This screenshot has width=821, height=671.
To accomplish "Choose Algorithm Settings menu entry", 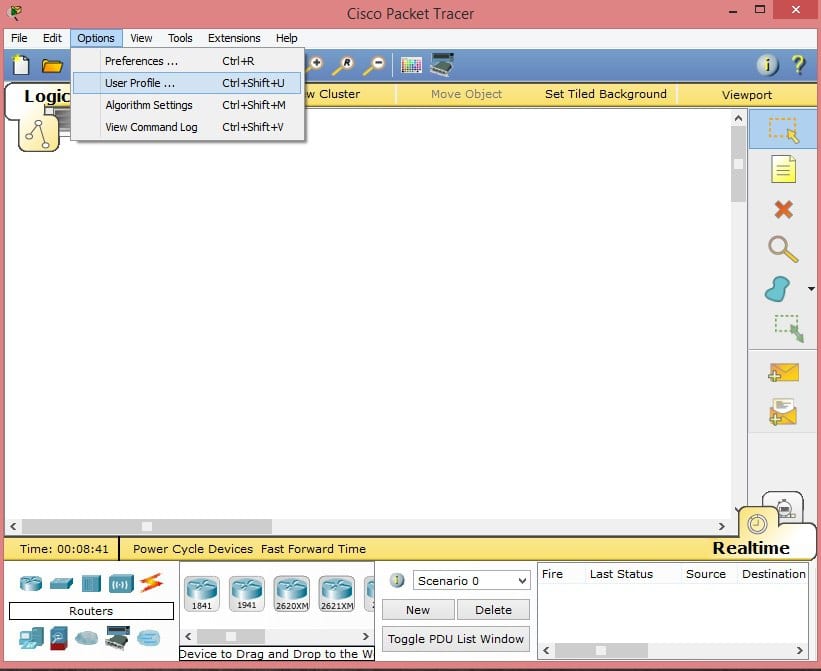I will [x=187, y=105].
